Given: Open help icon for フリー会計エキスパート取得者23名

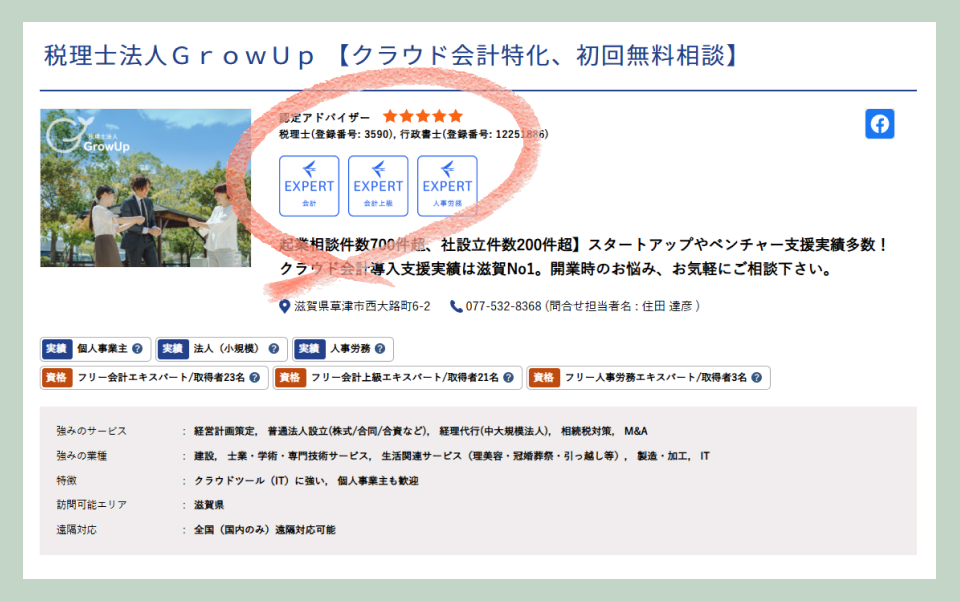Looking at the screenshot, I should coord(254,378).
